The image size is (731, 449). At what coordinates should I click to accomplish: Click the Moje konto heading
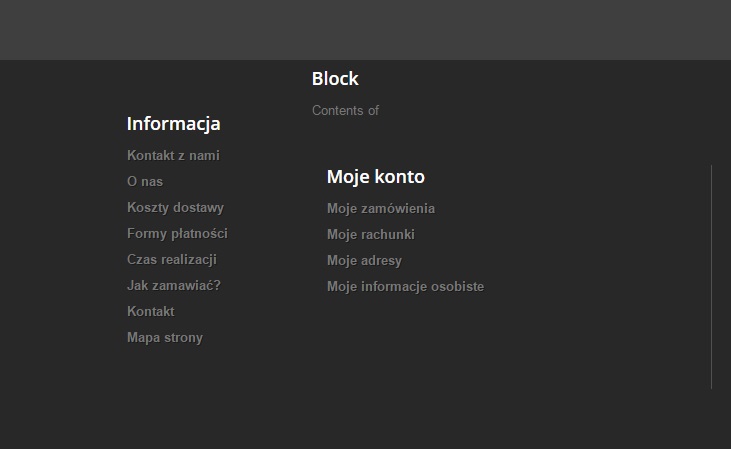pyautogui.click(x=376, y=177)
